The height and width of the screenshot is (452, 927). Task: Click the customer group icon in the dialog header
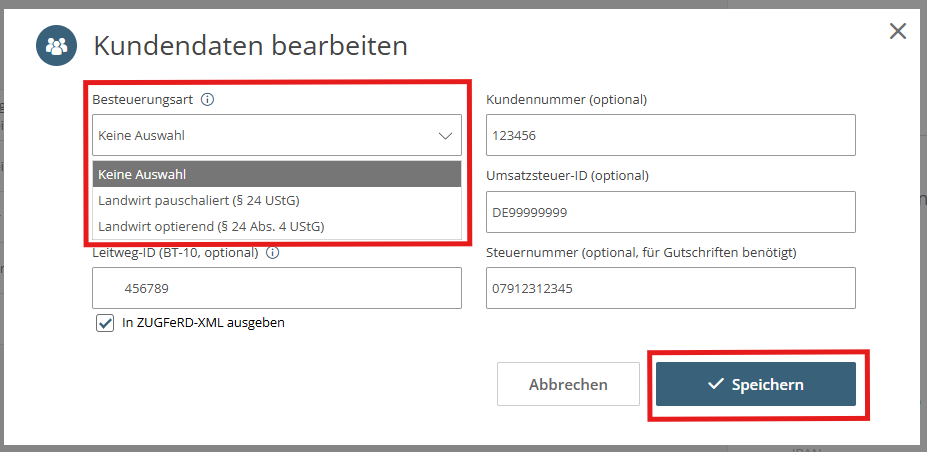57,46
